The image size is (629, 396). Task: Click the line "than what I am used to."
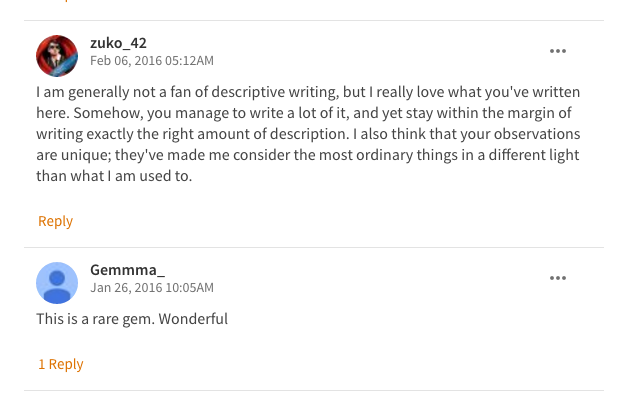point(114,176)
